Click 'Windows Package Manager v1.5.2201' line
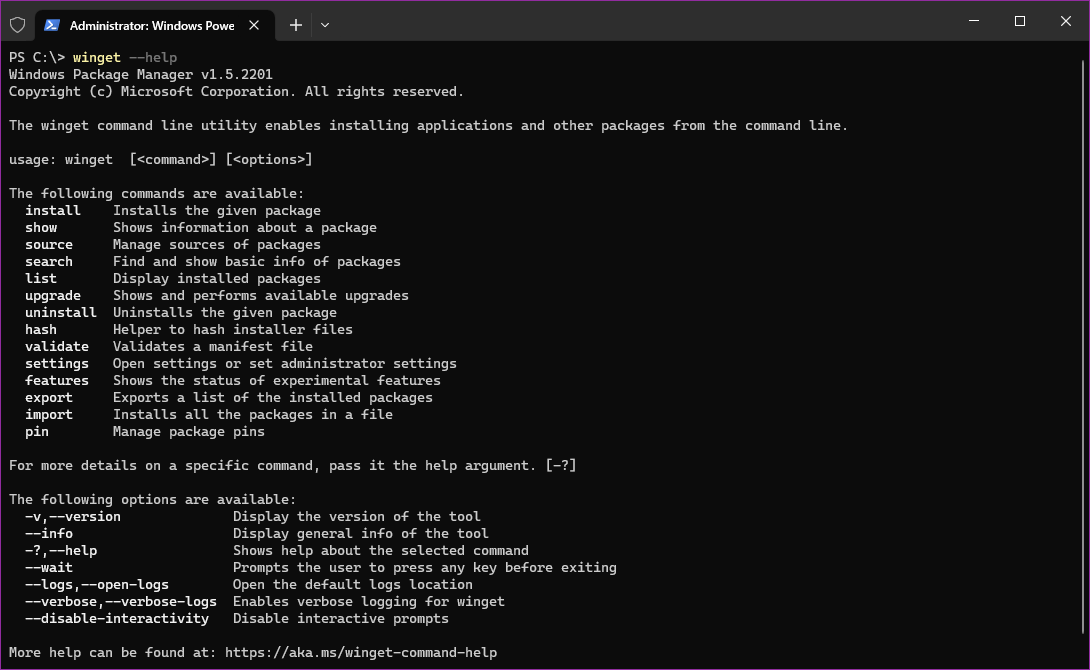1090x670 pixels. (x=140, y=74)
